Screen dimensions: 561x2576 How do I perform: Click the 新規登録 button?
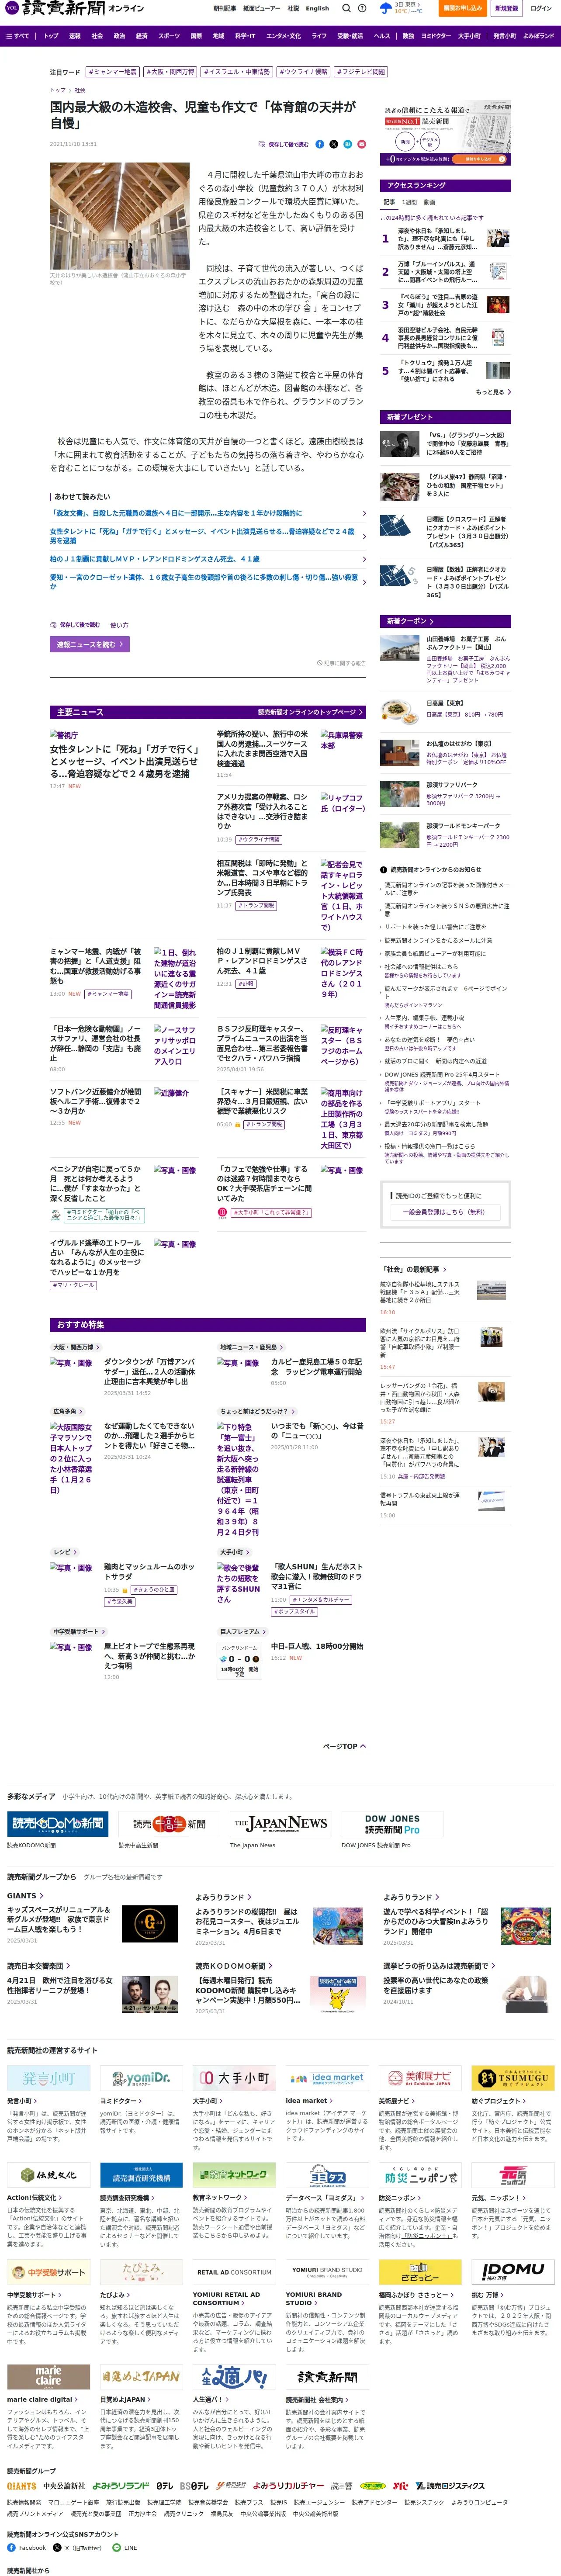pos(506,8)
